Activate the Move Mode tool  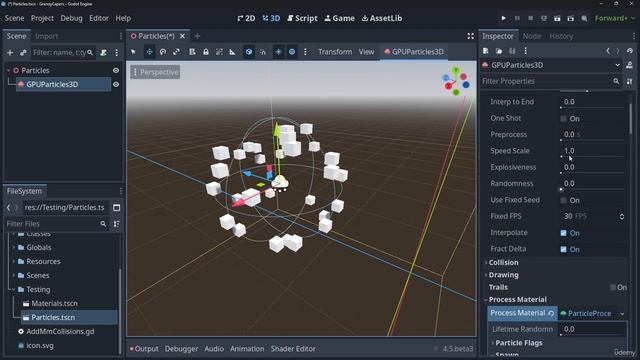tap(149, 52)
